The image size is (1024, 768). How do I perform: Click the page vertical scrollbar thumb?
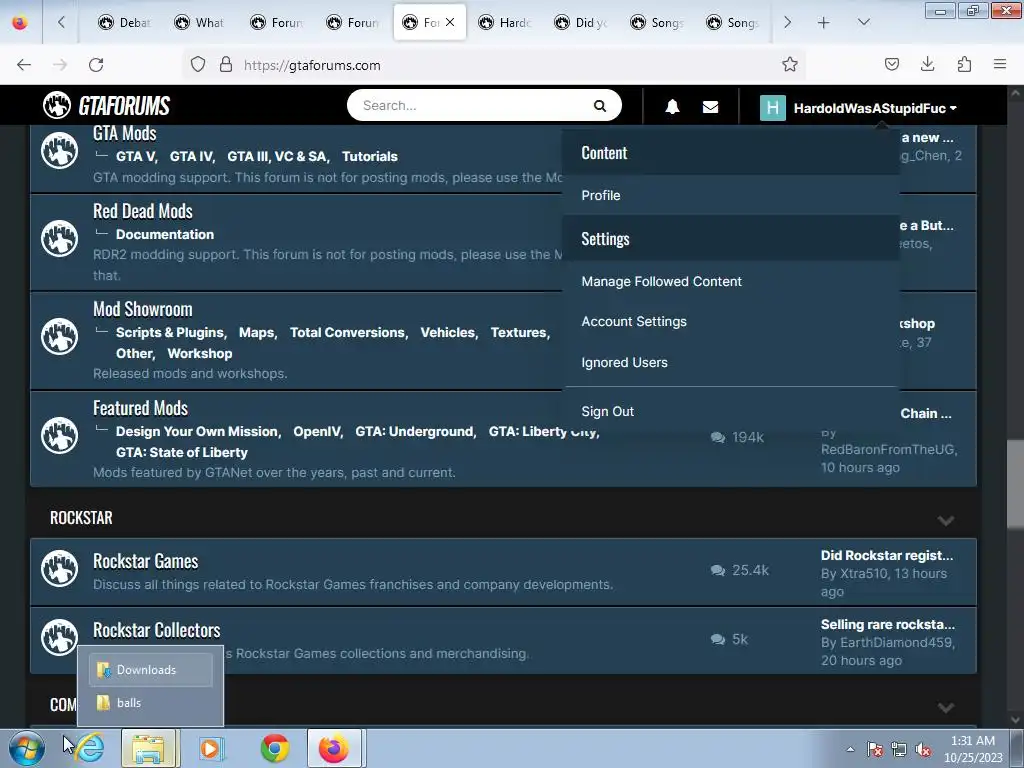tap(1015, 483)
